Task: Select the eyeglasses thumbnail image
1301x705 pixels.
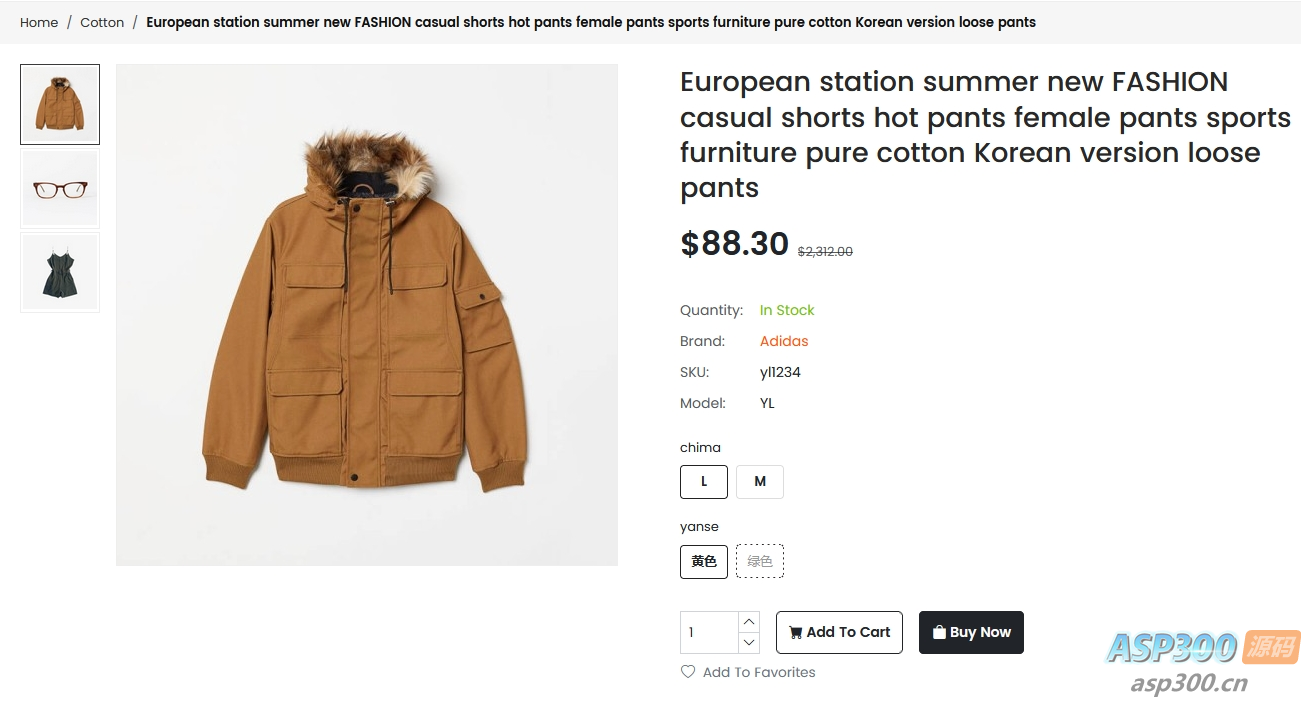Action: [60, 189]
